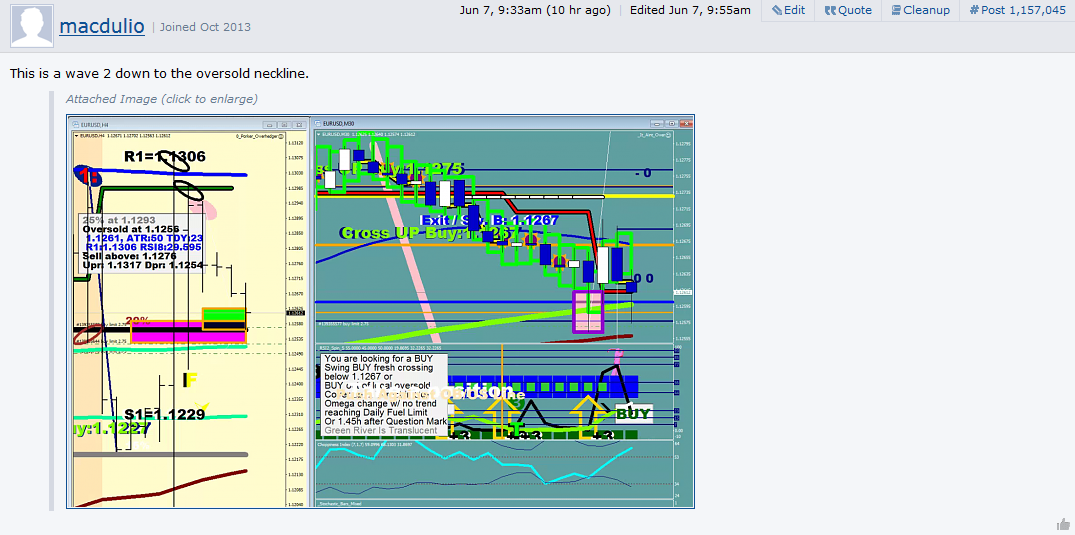1075x535 pixels.
Task: Click macdulio's grey avatar picture
Action: (32, 26)
